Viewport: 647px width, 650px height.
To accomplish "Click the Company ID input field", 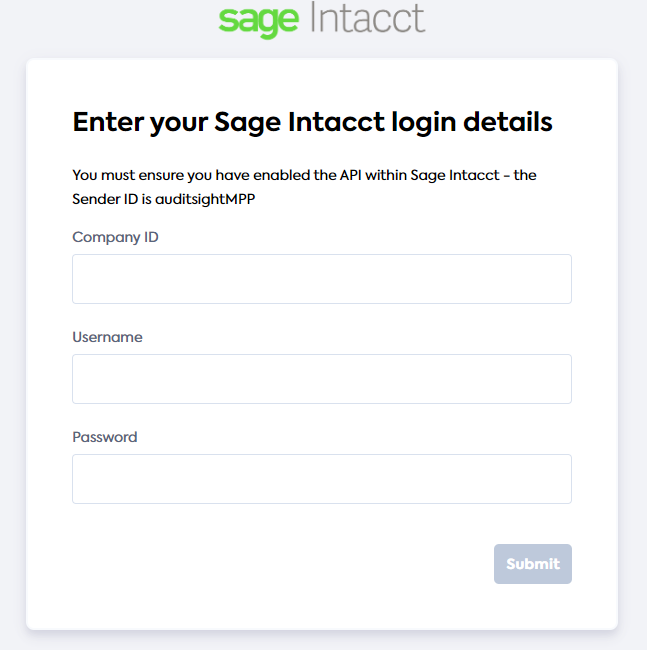I will pyautogui.click(x=322, y=279).
